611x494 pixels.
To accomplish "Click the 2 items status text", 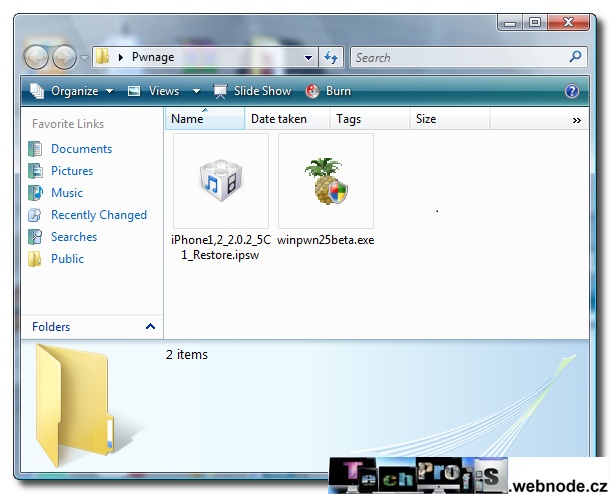I will coord(187,354).
